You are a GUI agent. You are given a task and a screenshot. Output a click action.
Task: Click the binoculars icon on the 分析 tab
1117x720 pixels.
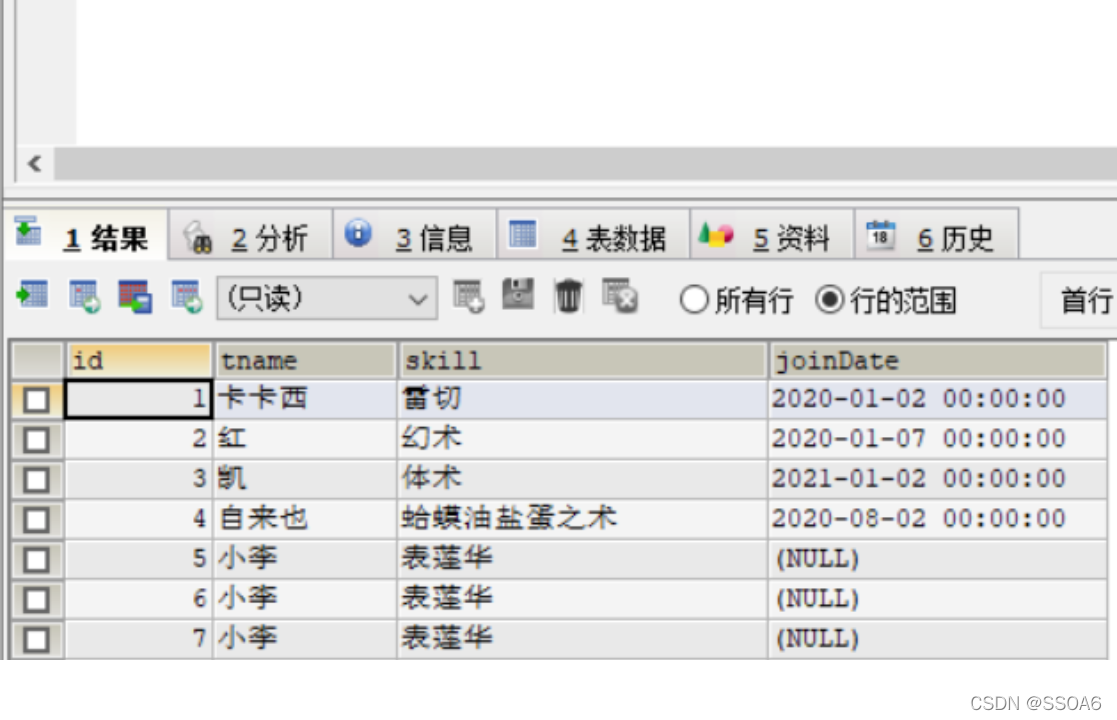coord(198,237)
